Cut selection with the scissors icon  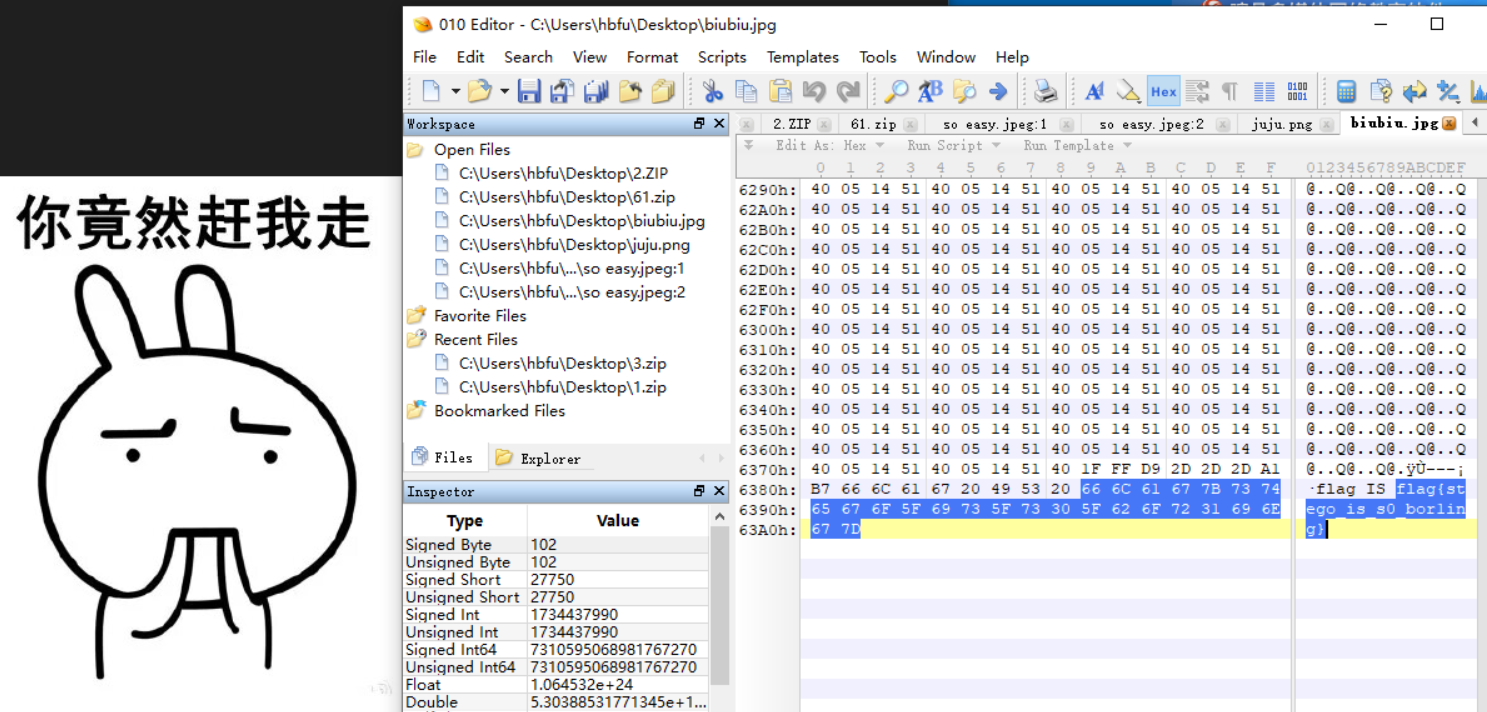(x=712, y=92)
